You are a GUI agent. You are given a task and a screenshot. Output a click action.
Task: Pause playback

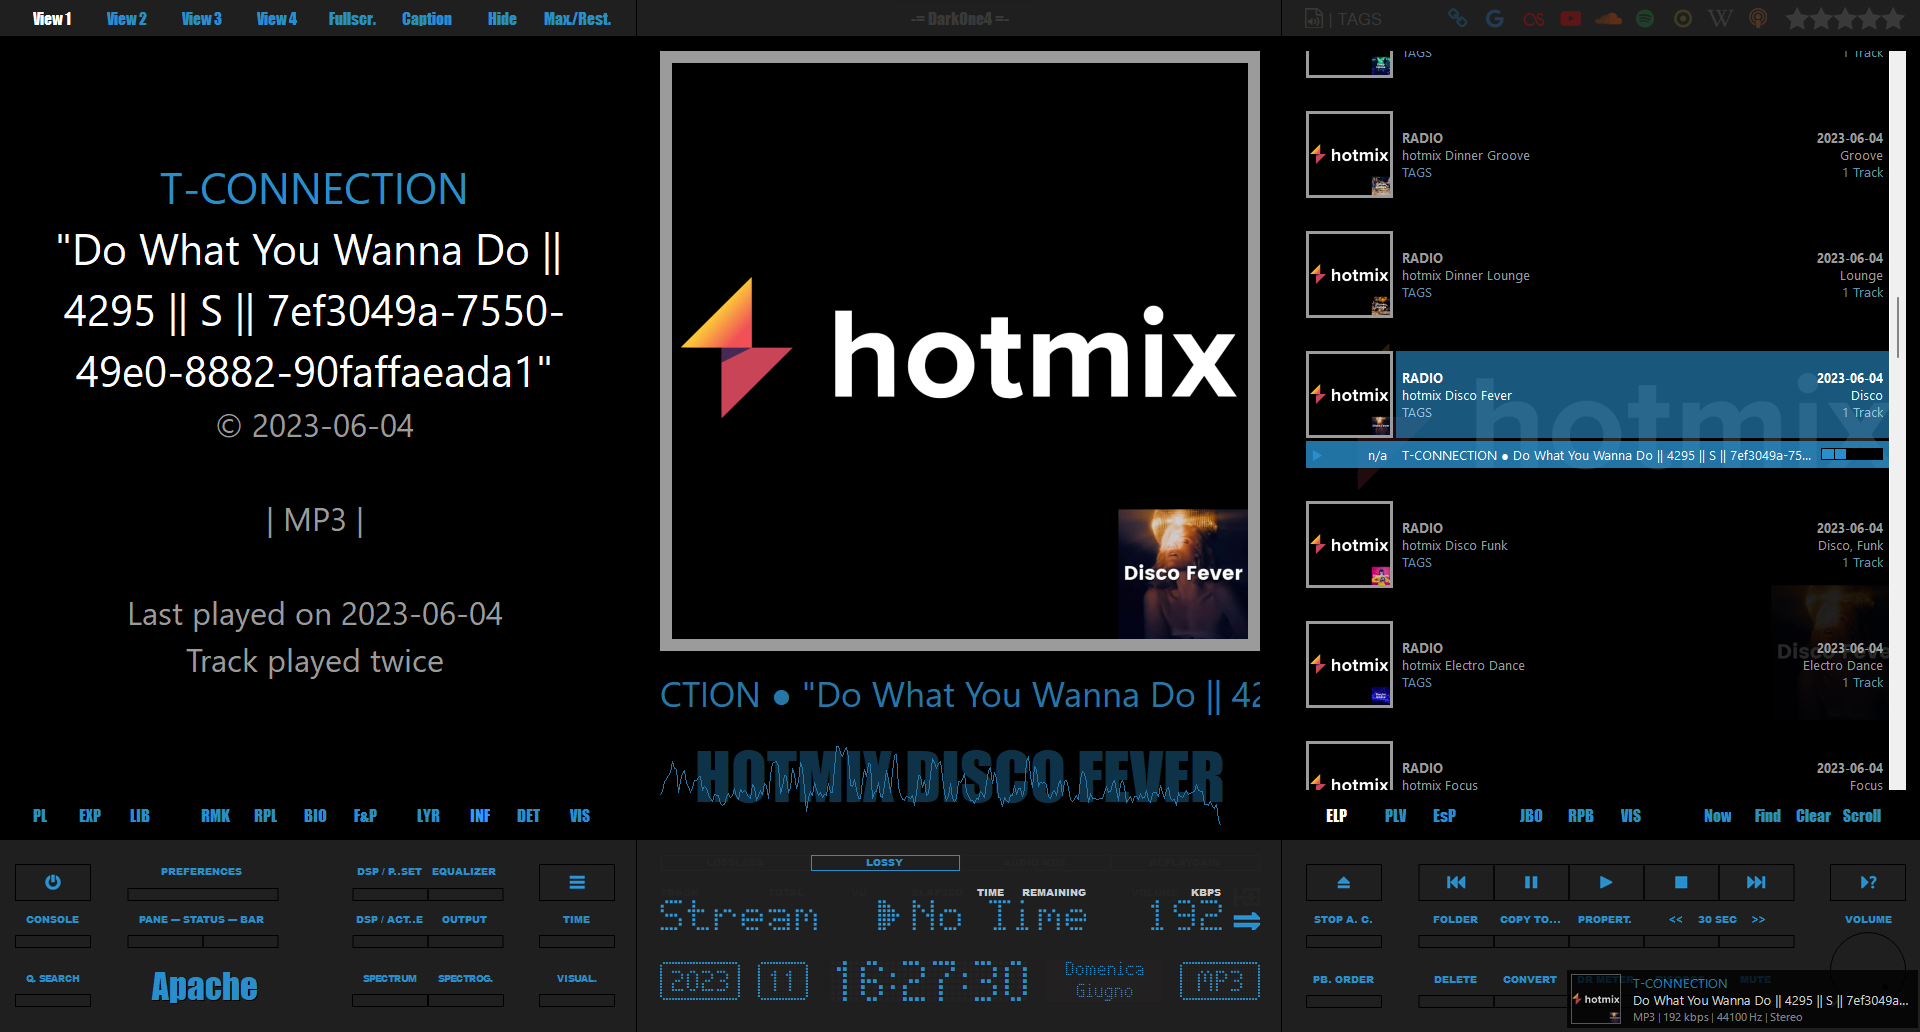point(1531,882)
